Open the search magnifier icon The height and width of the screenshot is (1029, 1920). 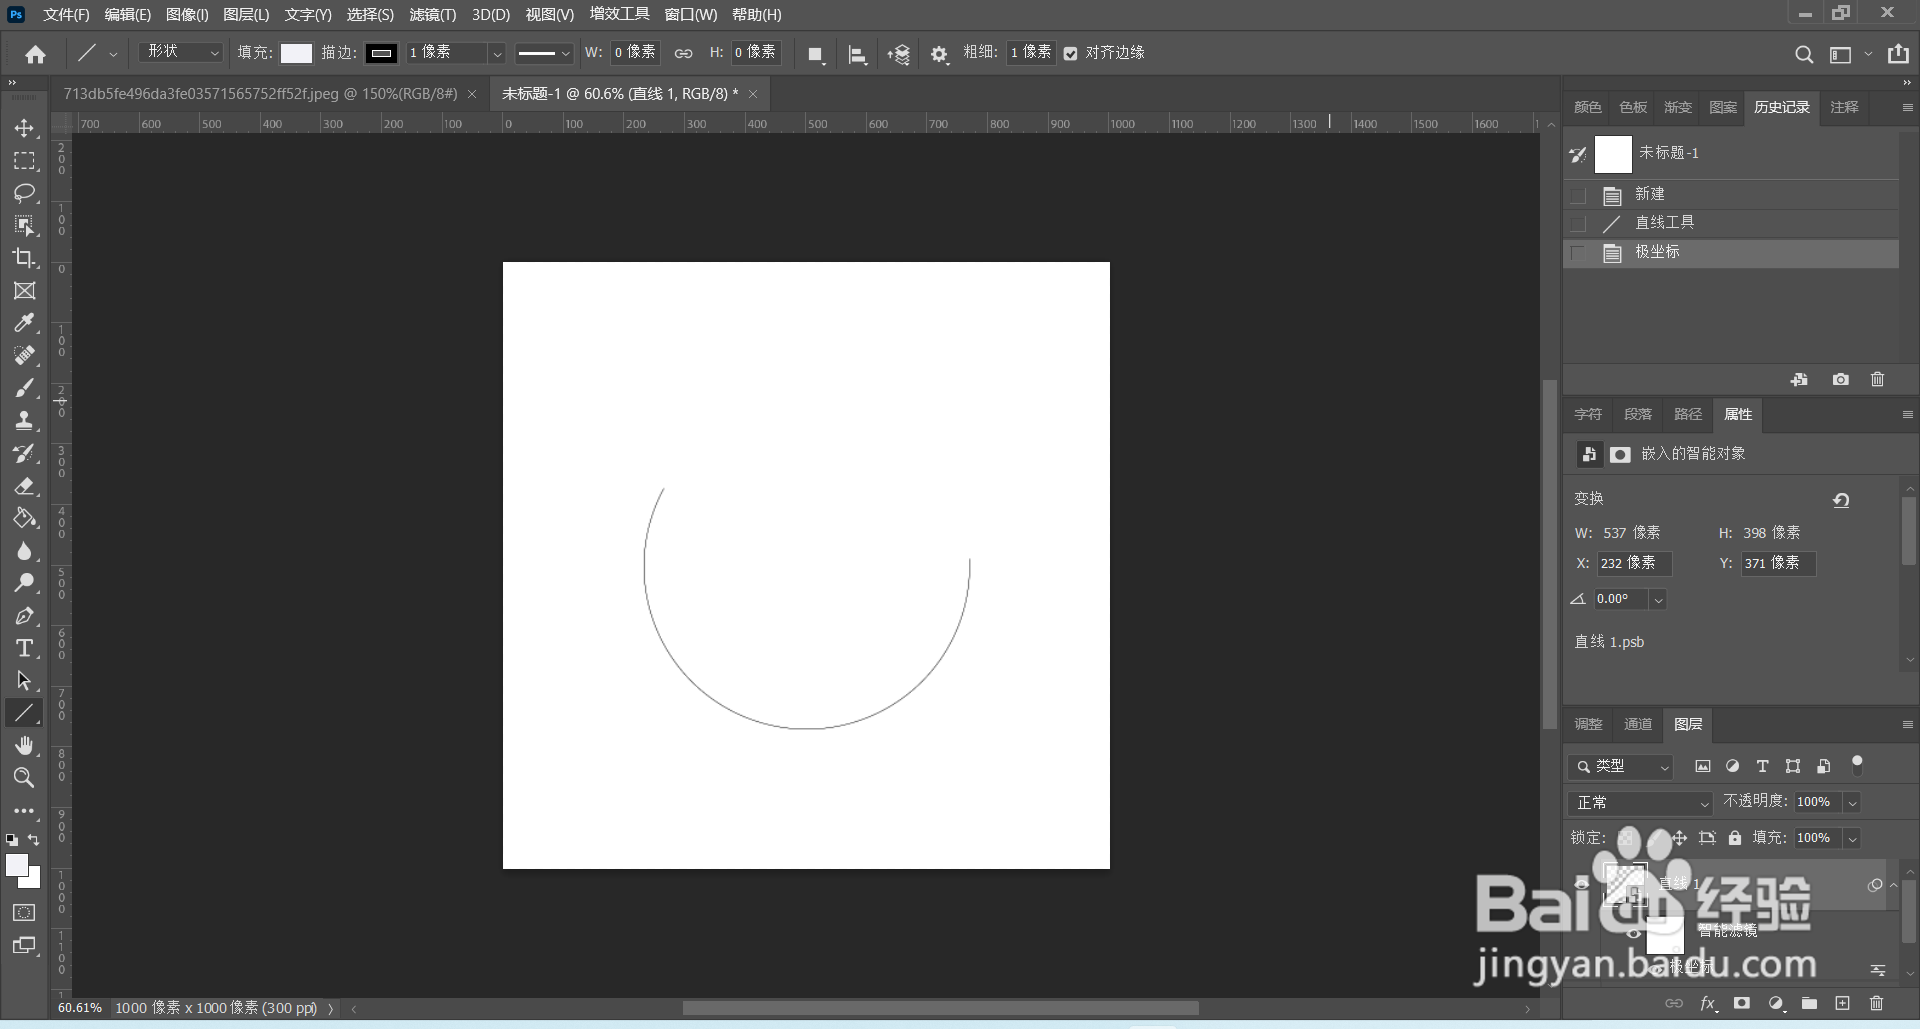pos(1804,55)
